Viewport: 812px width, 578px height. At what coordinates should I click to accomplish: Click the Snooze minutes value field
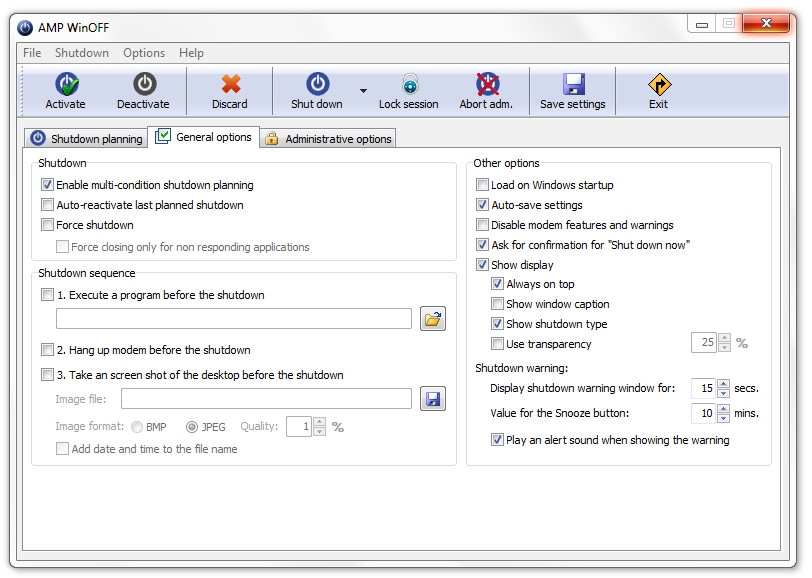pyautogui.click(x=704, y=413)
